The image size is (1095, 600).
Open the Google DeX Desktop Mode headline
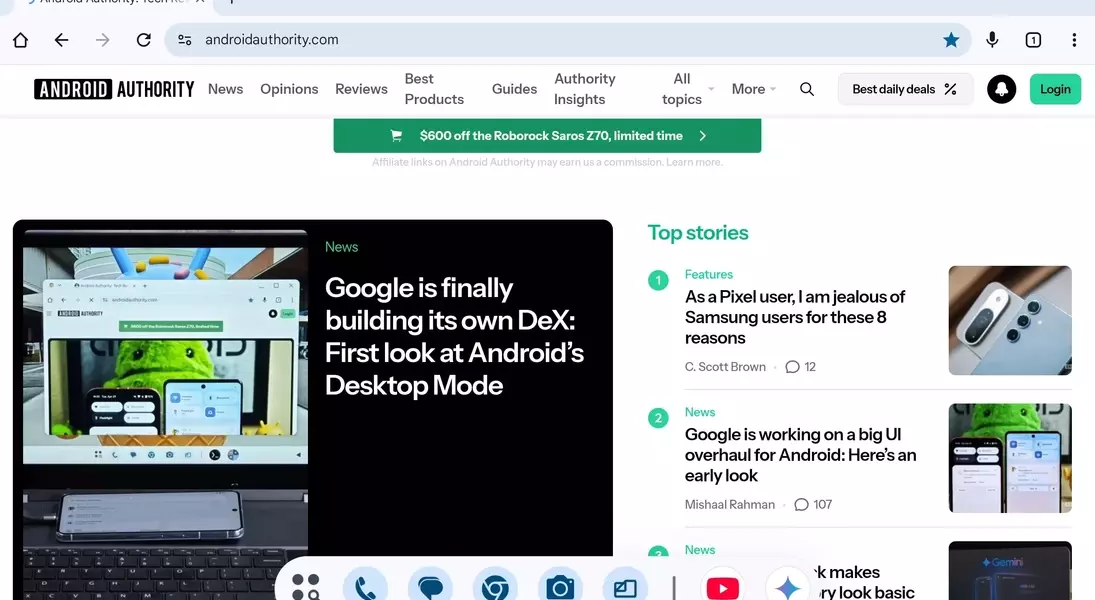tap(454, 337)
